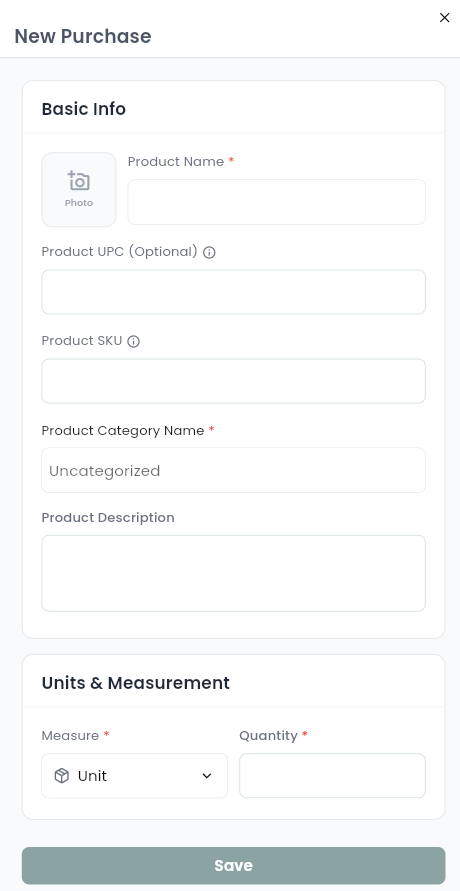Save the new purchase
Viewport: 460px width, 891px height.
click(x=233, y=865)
